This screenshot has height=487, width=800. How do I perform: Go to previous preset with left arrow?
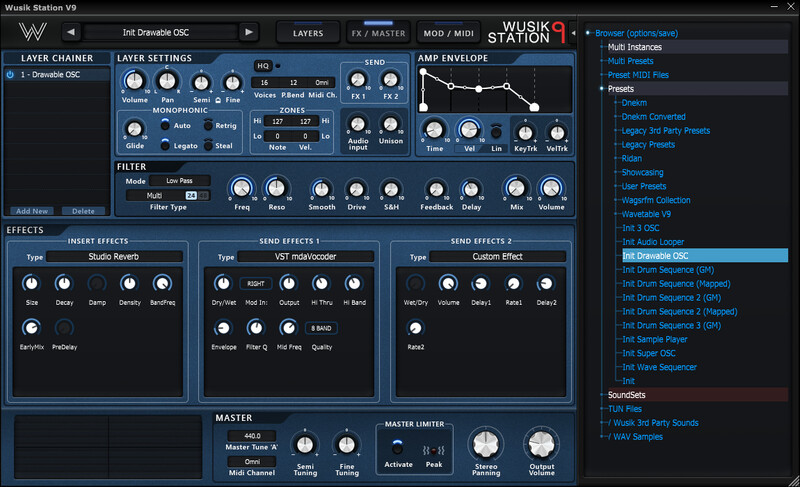71,32
